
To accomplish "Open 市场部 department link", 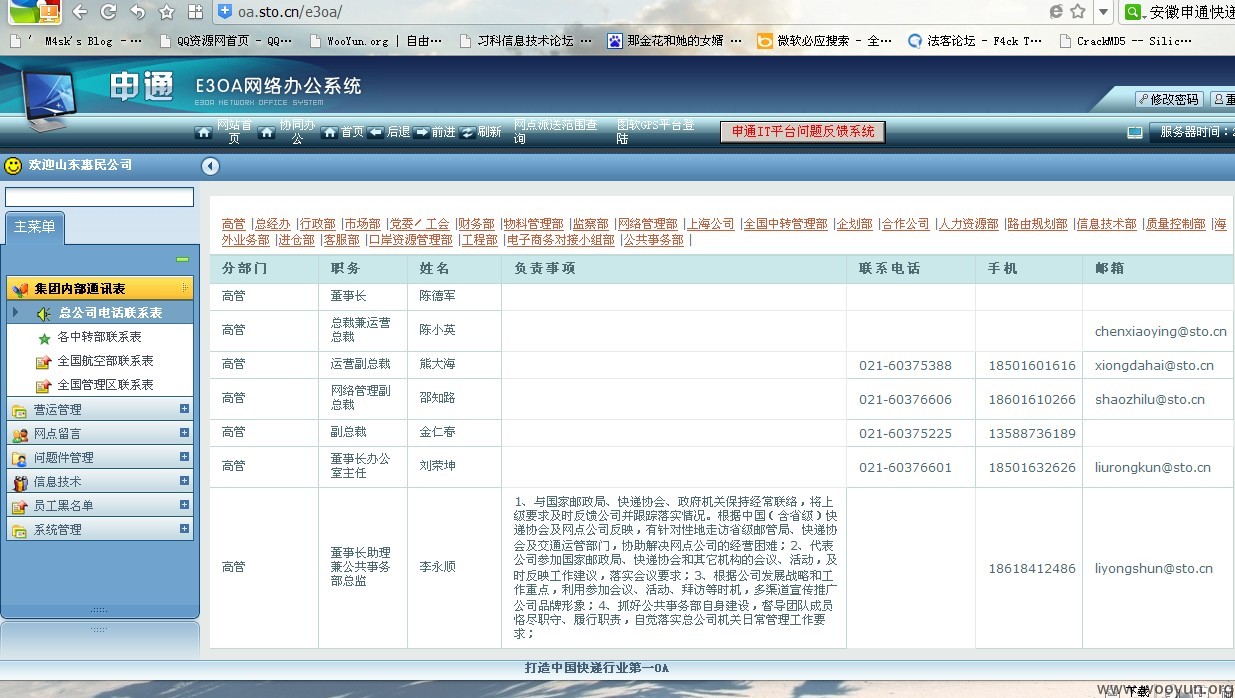I will 363,224.
